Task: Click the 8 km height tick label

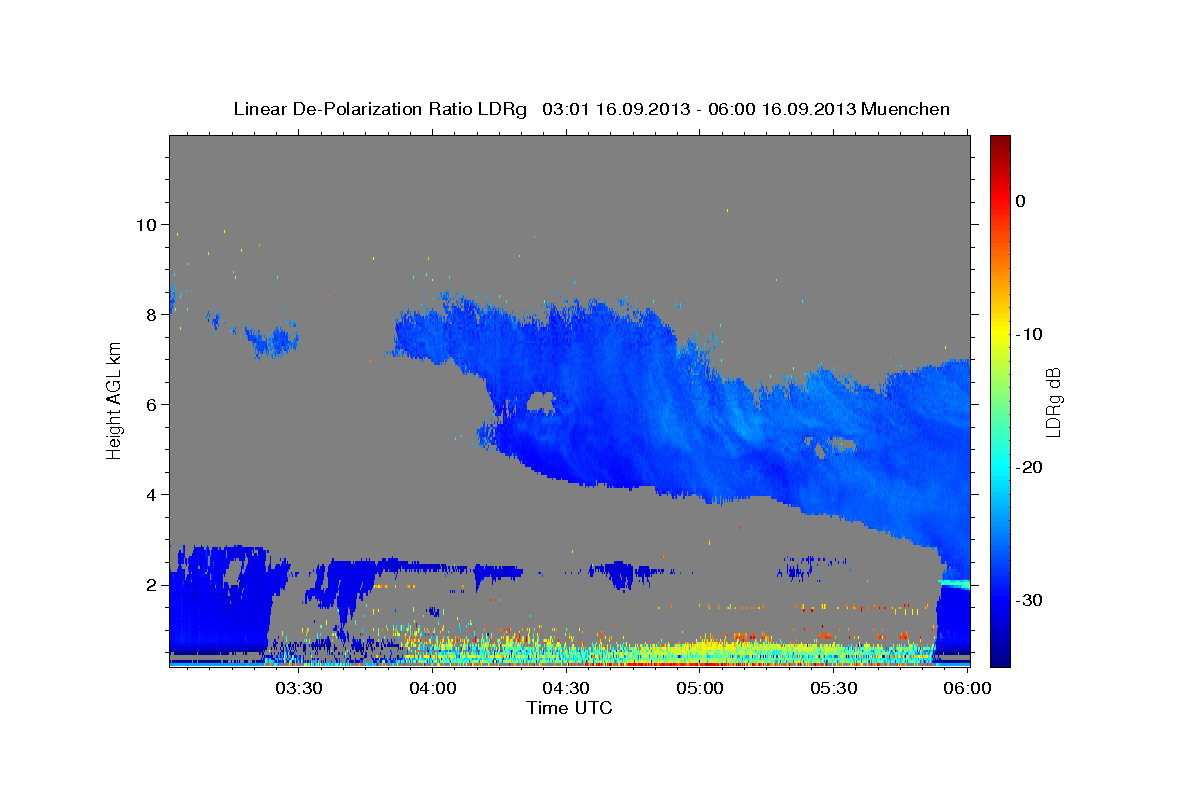Action: tap(153, 314)
